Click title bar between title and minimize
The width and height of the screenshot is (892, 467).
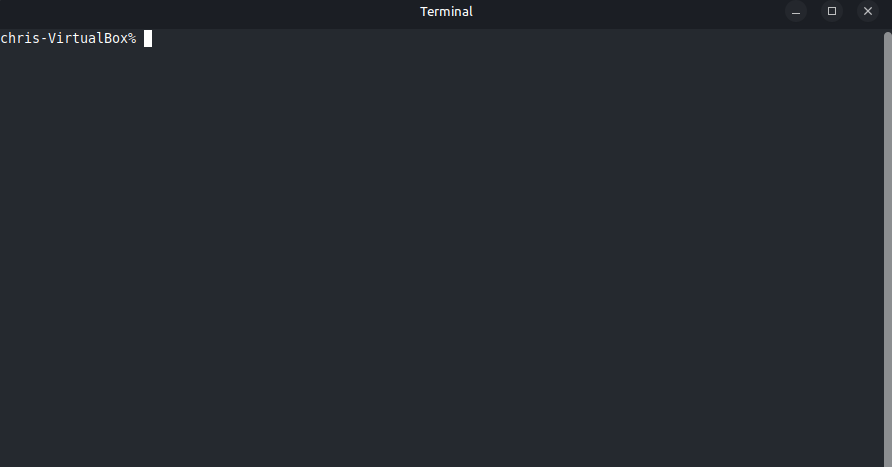[629, 11]
